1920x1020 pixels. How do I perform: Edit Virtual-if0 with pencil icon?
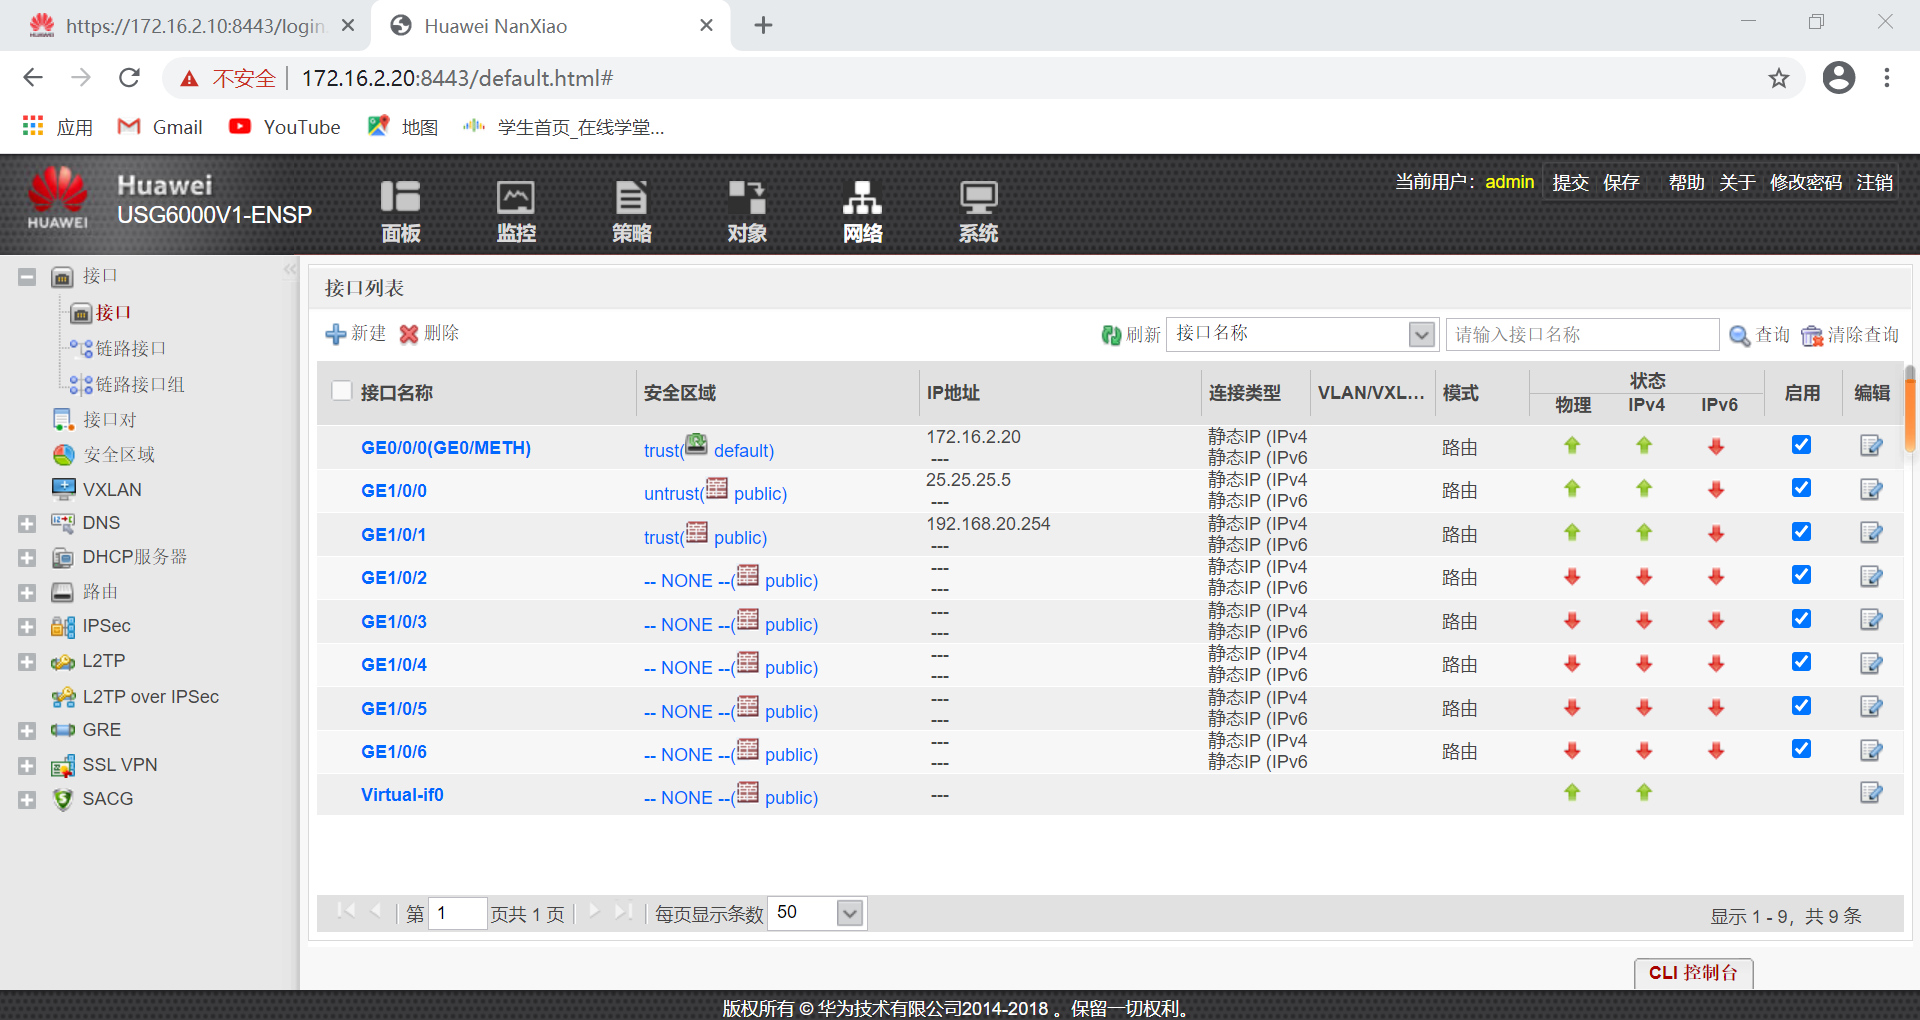pyautogui.click(x=1871, y=793)
